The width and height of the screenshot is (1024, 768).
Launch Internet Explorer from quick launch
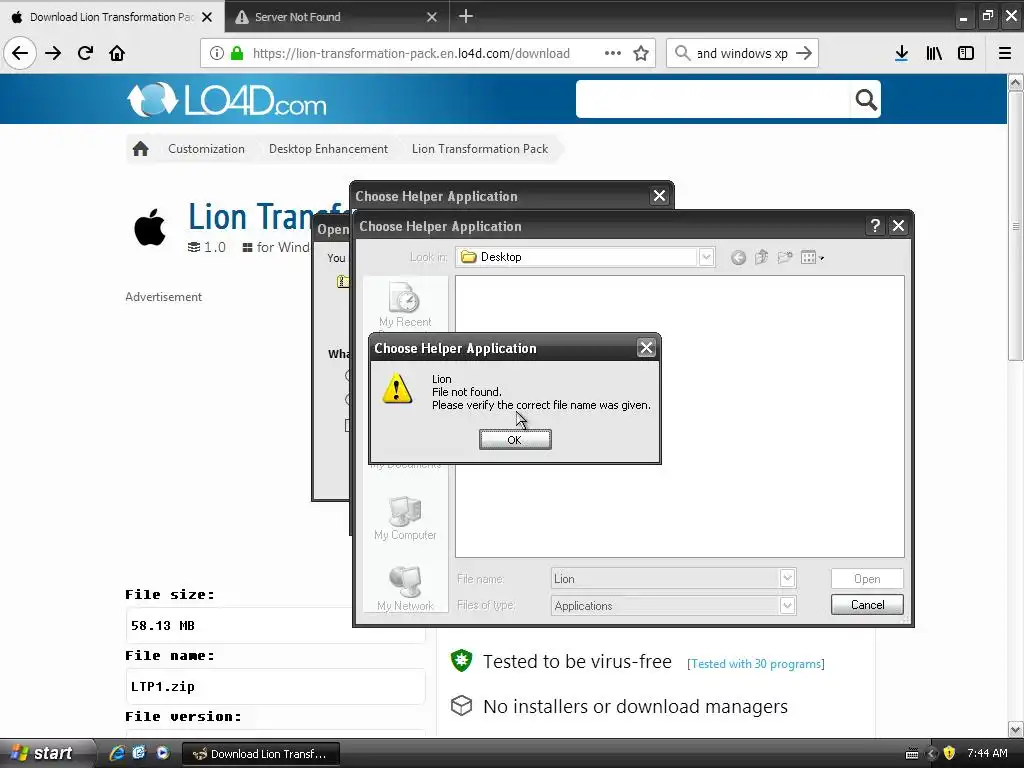pos(117,753)
